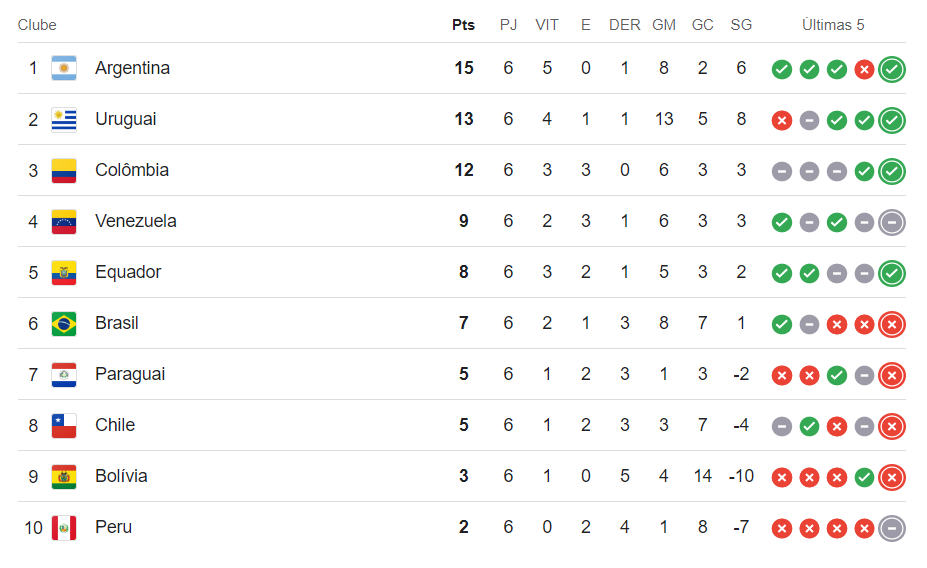Click the Pts column header
This screenshot has width=927, height=568.
pos(464,25)
